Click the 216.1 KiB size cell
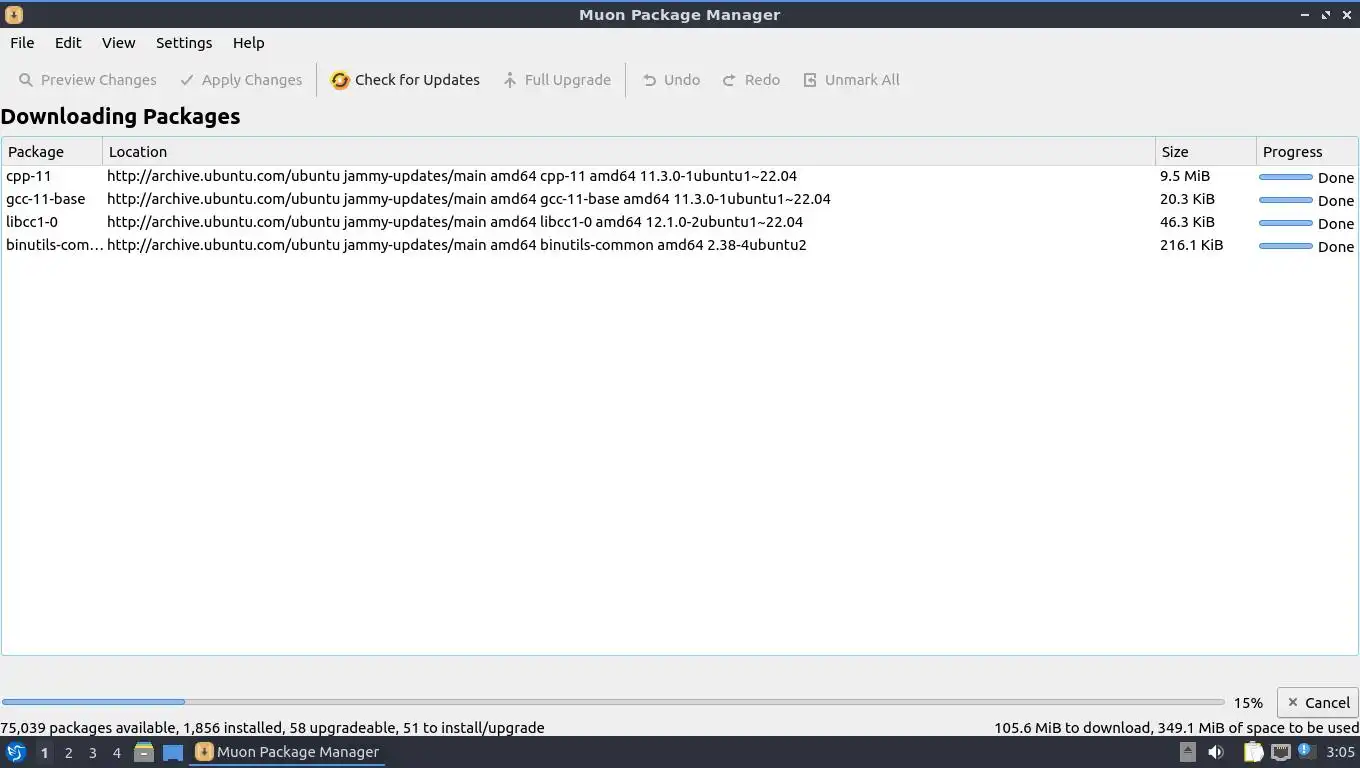 (1191, 245)
